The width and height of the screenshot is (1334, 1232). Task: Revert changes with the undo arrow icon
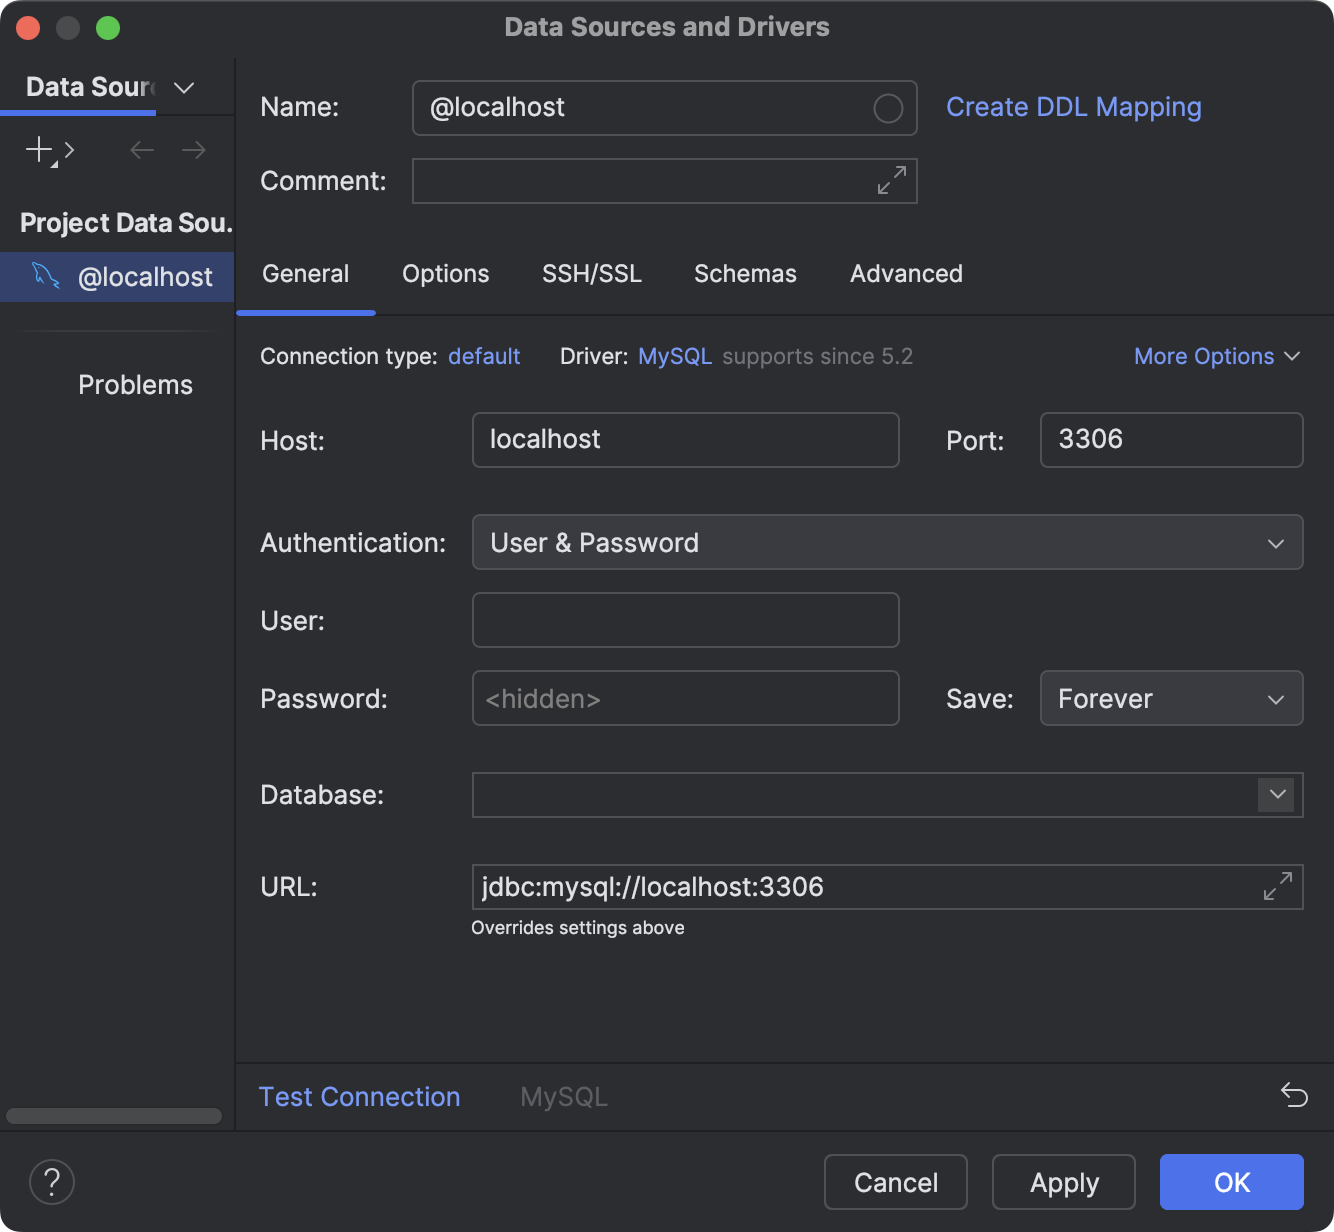1294,1096
